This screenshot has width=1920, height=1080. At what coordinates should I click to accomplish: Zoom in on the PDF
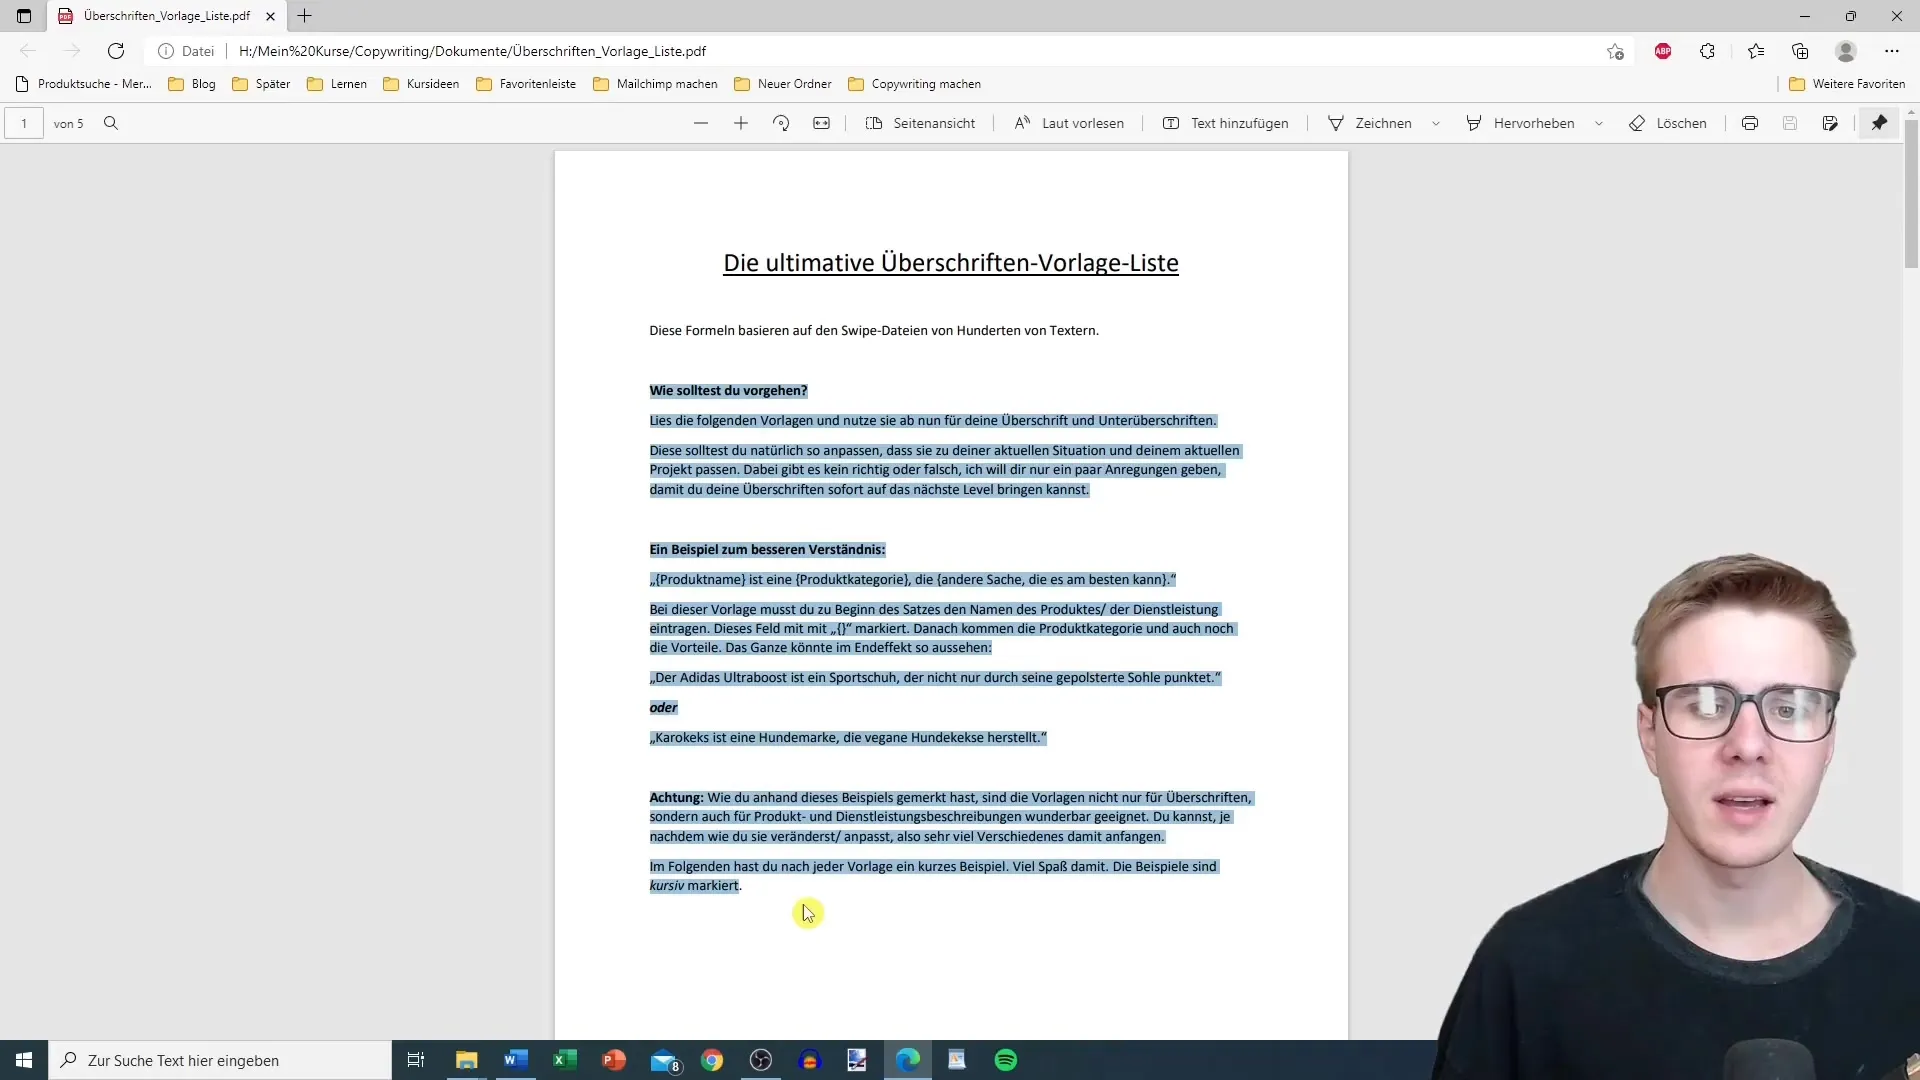click(x=741, y=123)
